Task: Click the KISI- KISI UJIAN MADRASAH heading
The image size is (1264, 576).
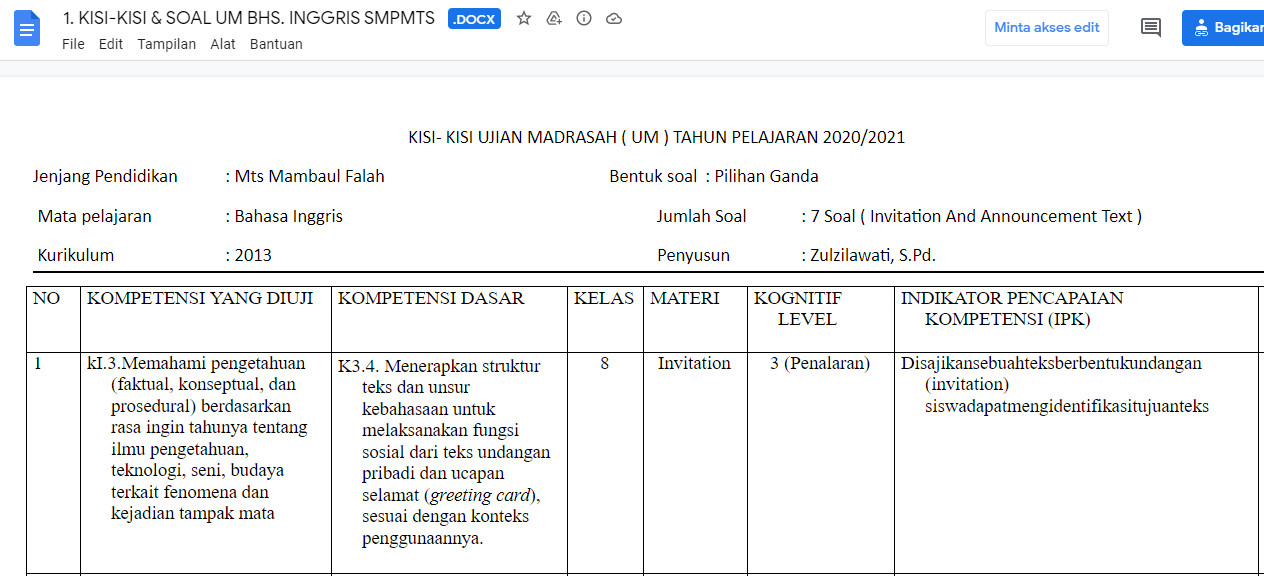Action: (x=657, y=138)
